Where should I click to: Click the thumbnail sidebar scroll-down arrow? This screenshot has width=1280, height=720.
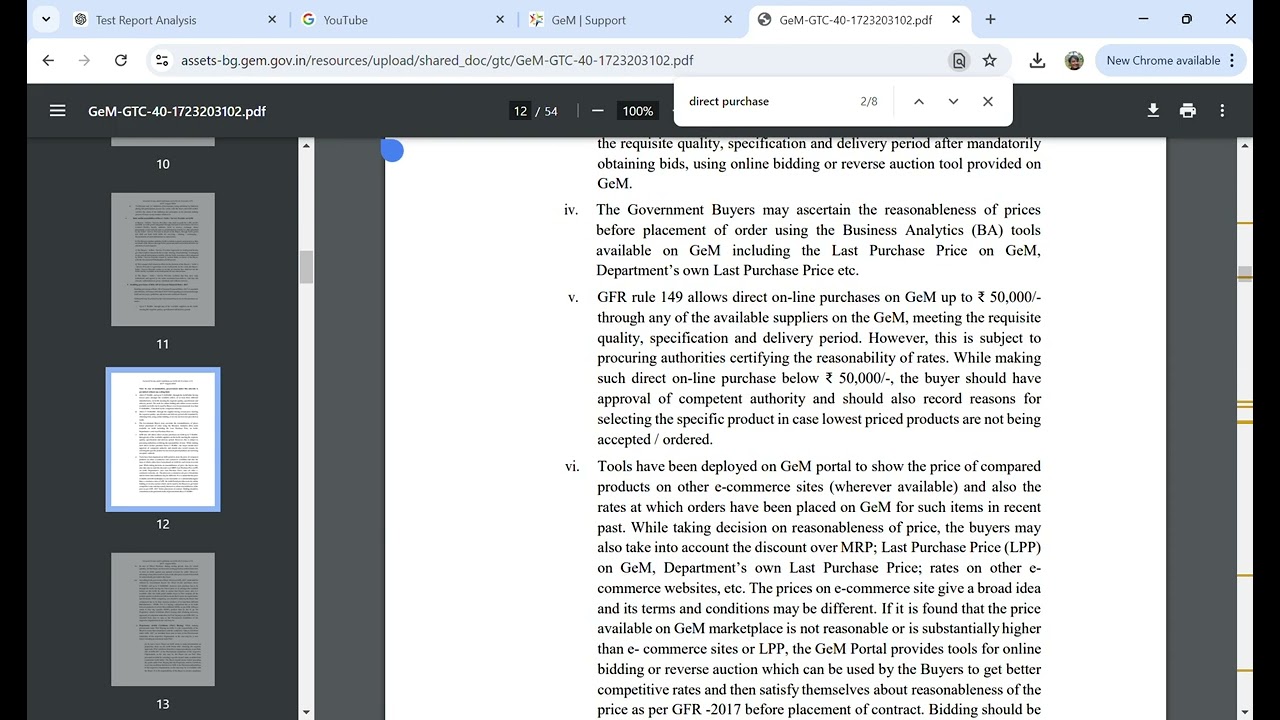click(306, 712)
